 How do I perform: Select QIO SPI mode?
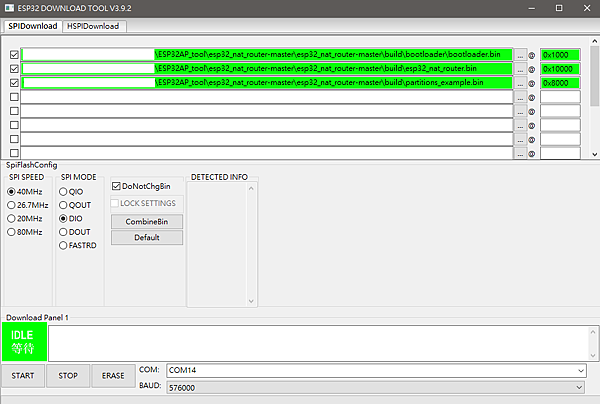71,192
